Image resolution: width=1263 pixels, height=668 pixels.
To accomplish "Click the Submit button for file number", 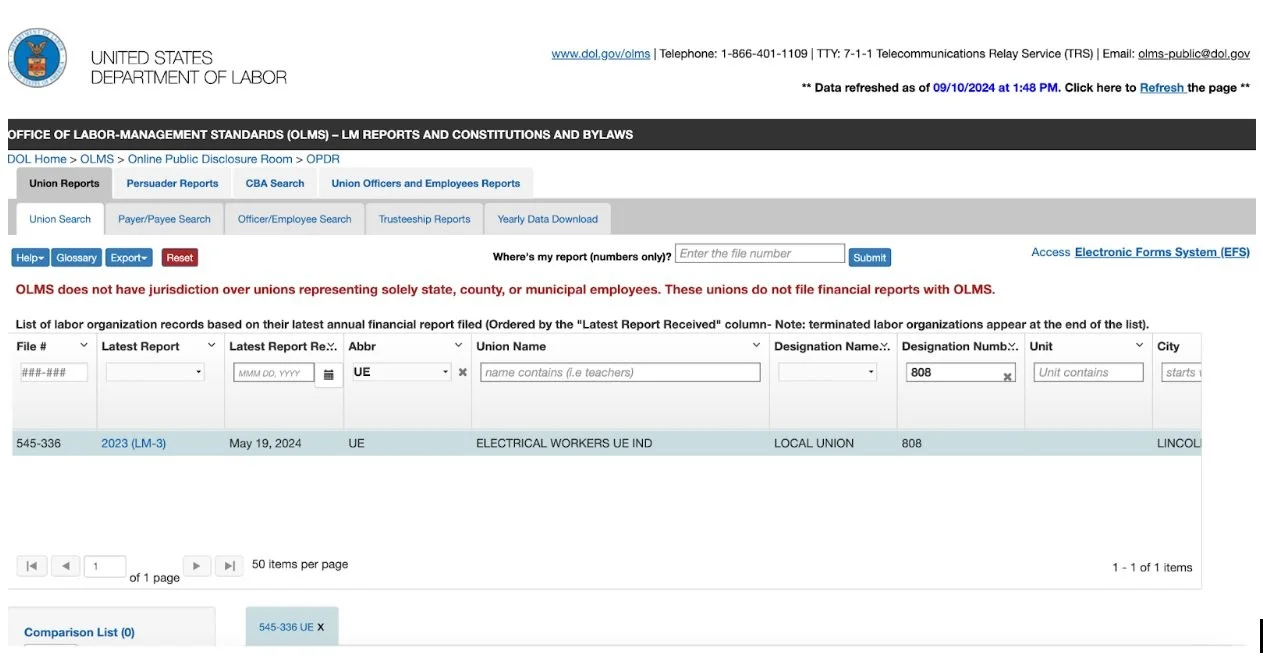I will point(869,258).
